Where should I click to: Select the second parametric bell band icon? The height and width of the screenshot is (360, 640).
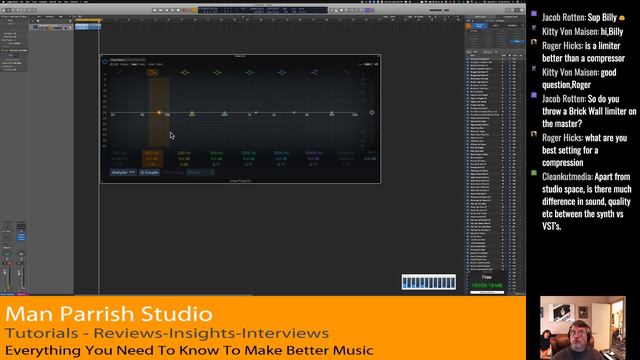pyautogui.click(x=217, y=72)
